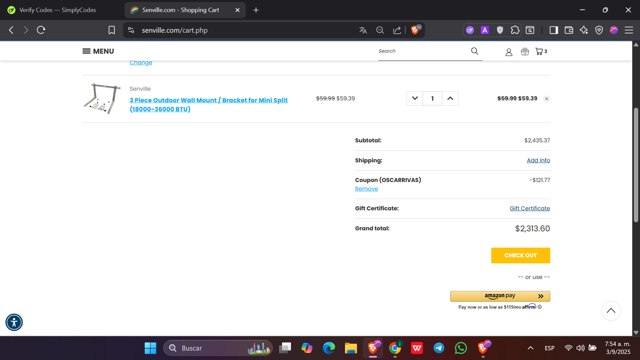Open the zoom level icon
The height and width of the screenshot is (360, 640).
point(380,30)
